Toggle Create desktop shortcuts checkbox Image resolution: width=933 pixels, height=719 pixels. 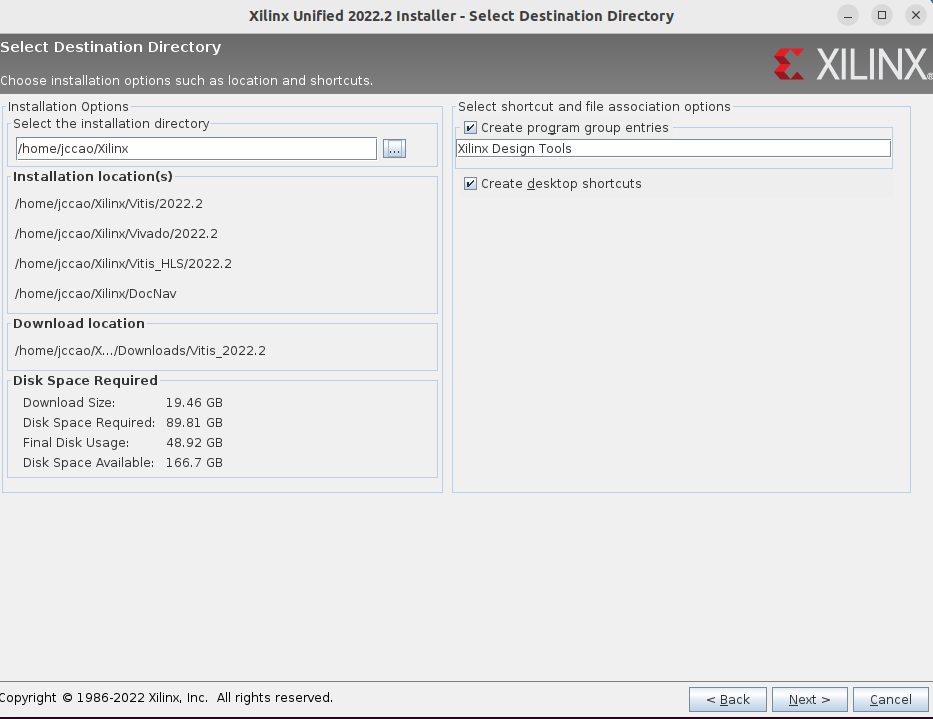tap(470, 183)
